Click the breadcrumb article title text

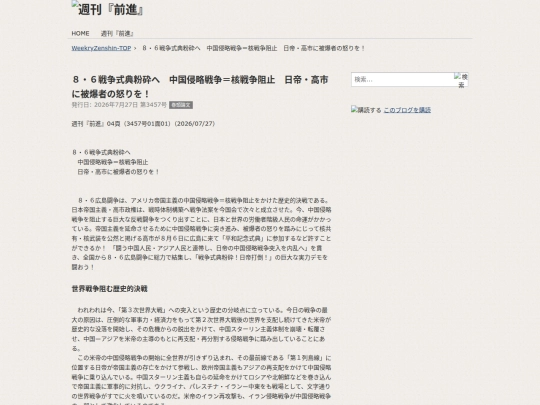pyautogui.click(x=253, y=48)
